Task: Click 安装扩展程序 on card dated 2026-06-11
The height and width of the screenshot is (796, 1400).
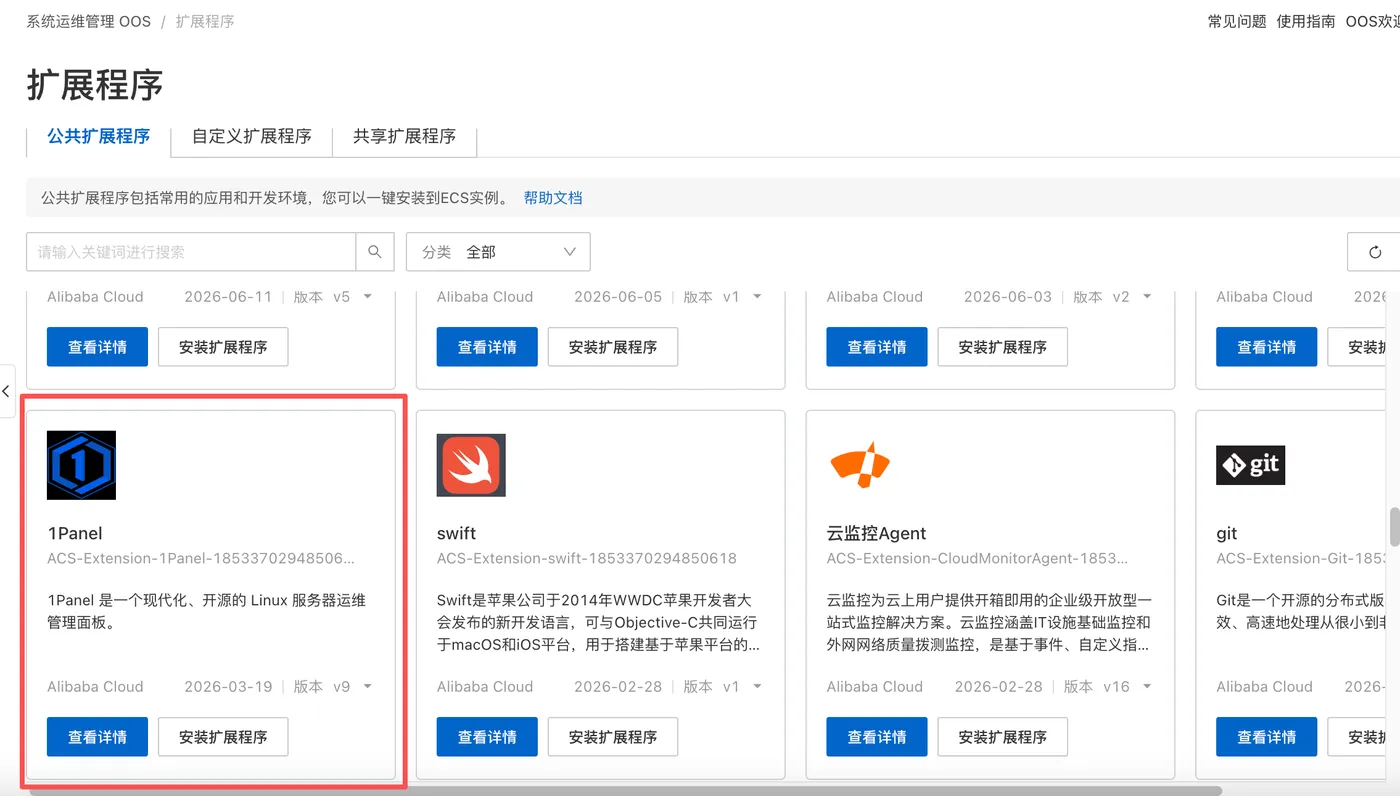Action: pyautogui.click(x=223, y=347)
